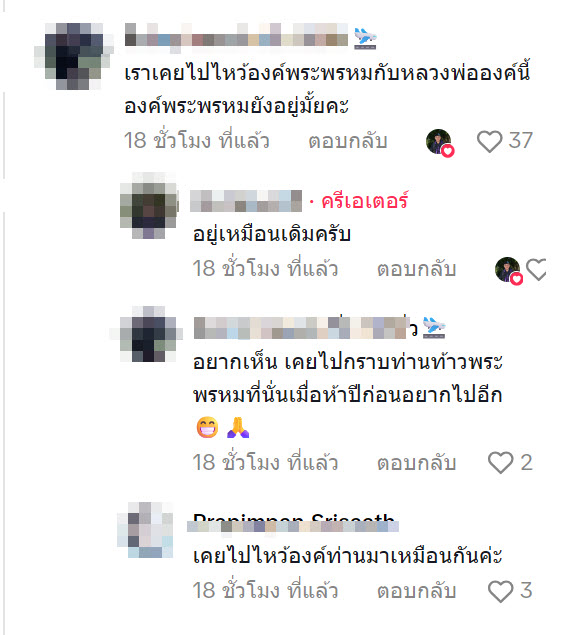Open the avatar of the 'อยากเห็น' commenter
582x635 pixels.
coord(147,334)
